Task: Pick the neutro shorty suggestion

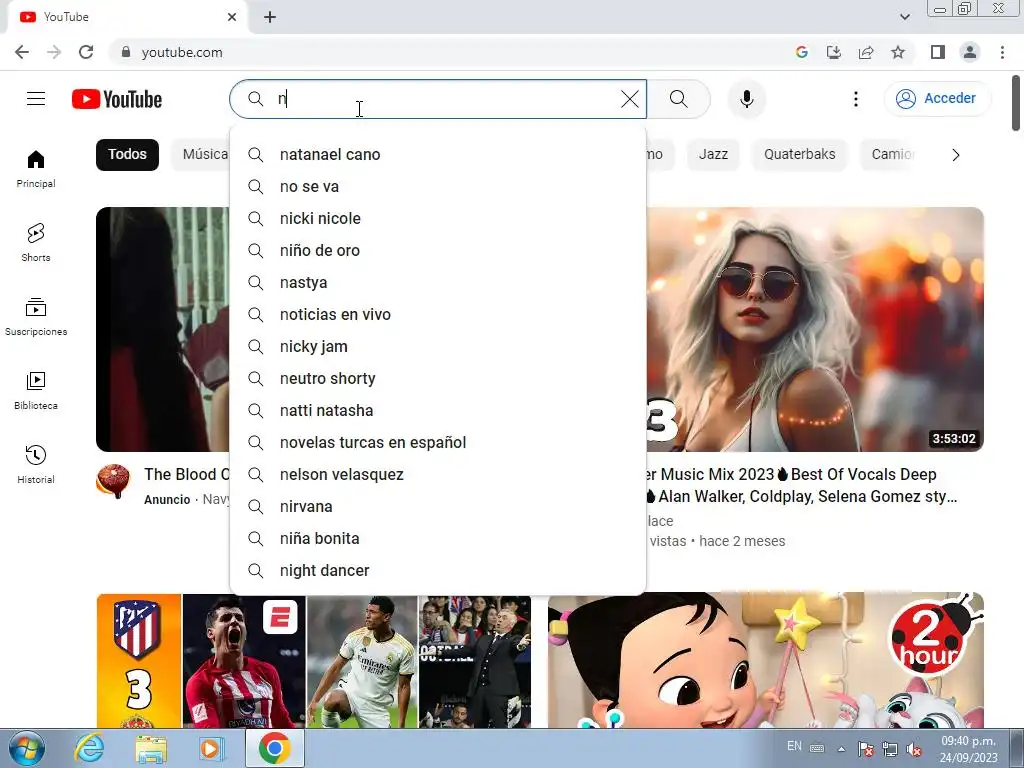Action: [438, 379]
